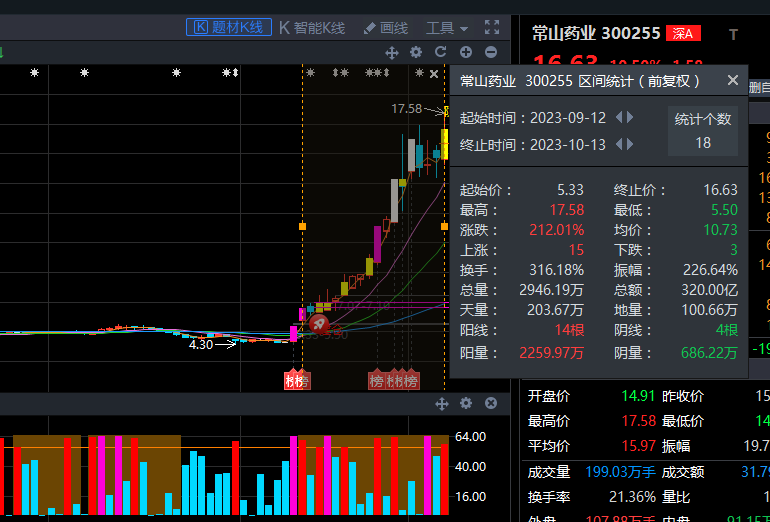Select end date 2023-10-13 field
The height and width of the screenshot is (522, 770).
pos(568,145)
